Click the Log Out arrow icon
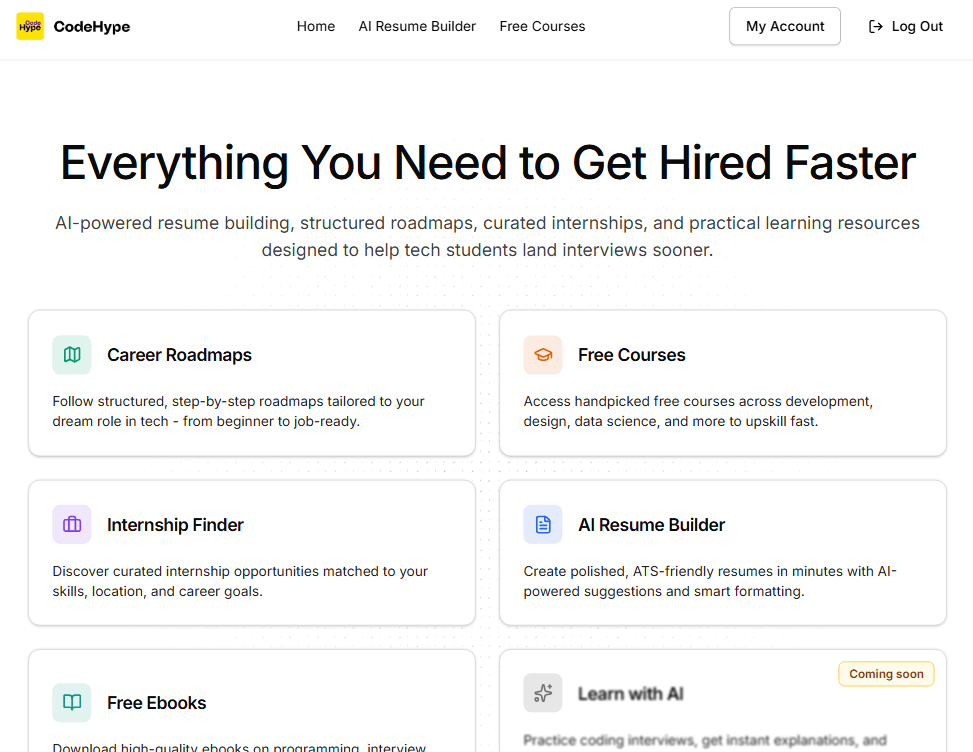 [876, 27]
